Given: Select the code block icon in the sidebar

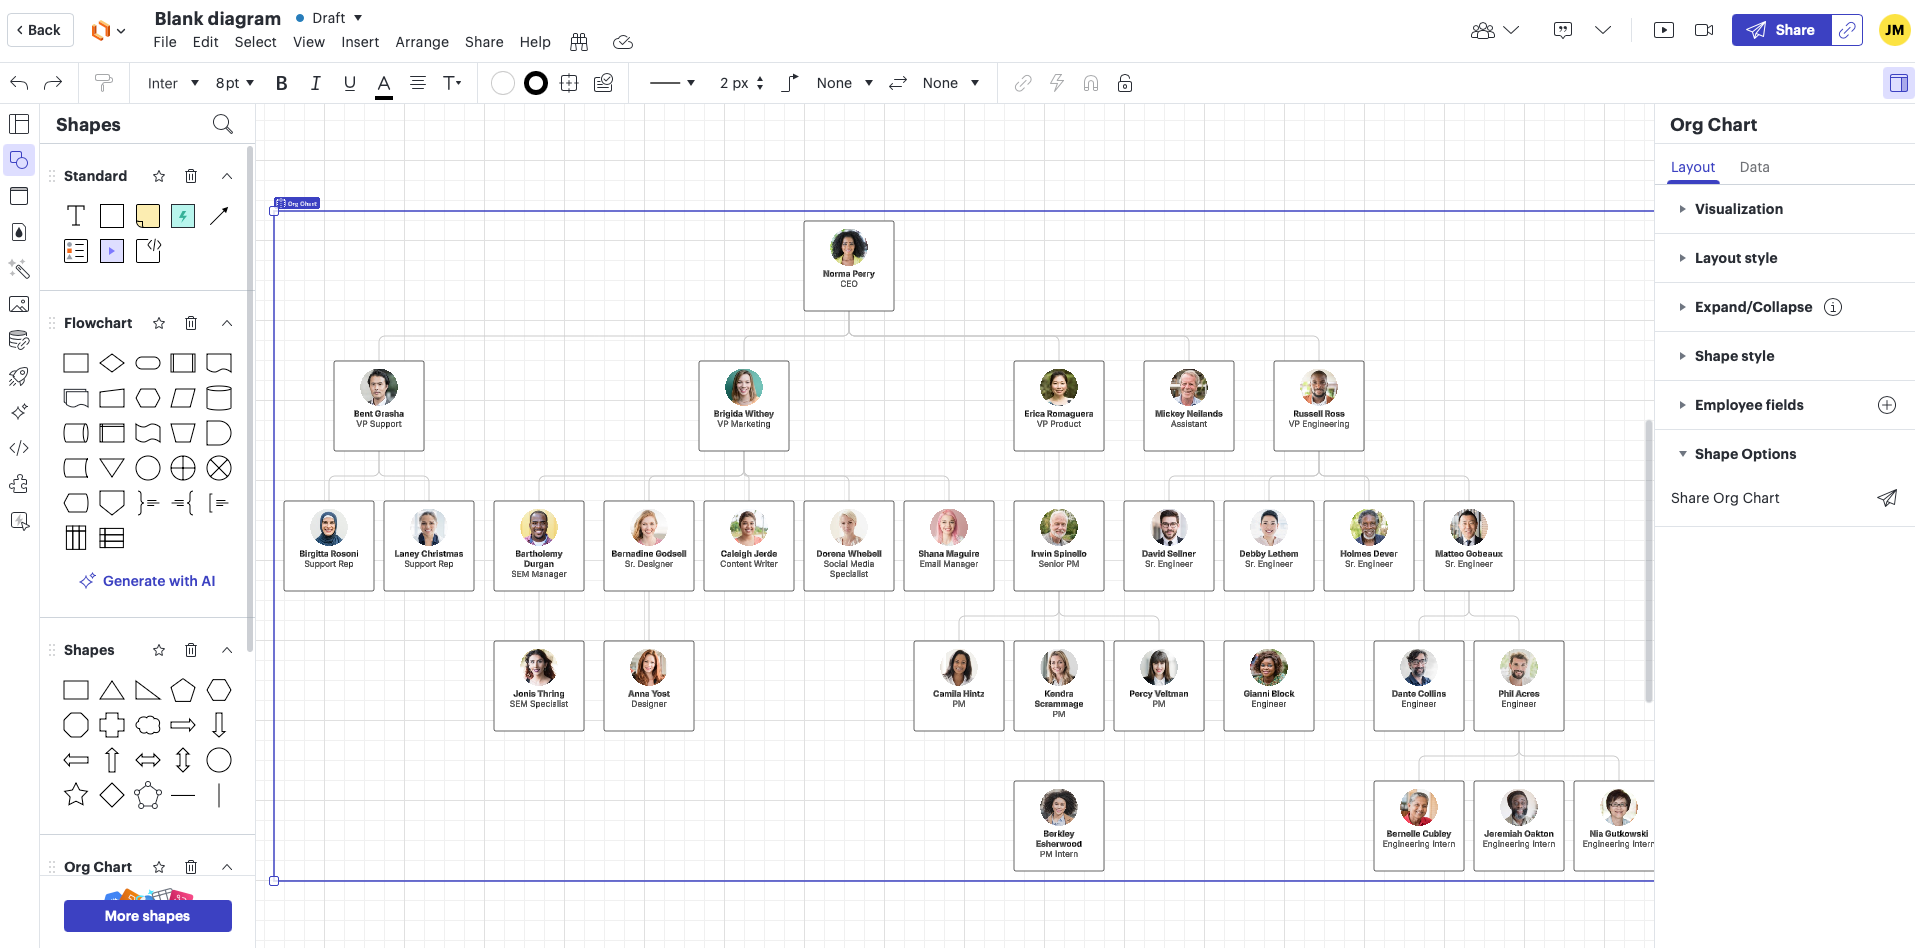Looking at the screenshot, I should point(19,448).
